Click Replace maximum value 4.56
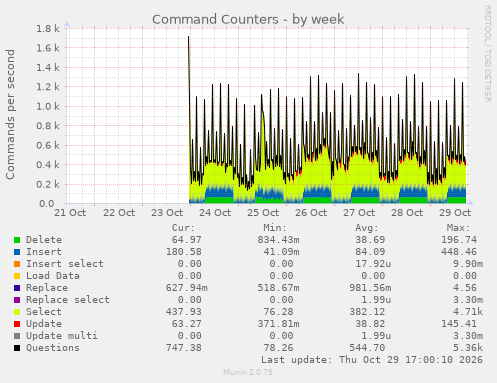This screenshot has height=383, width=497. 465,288
